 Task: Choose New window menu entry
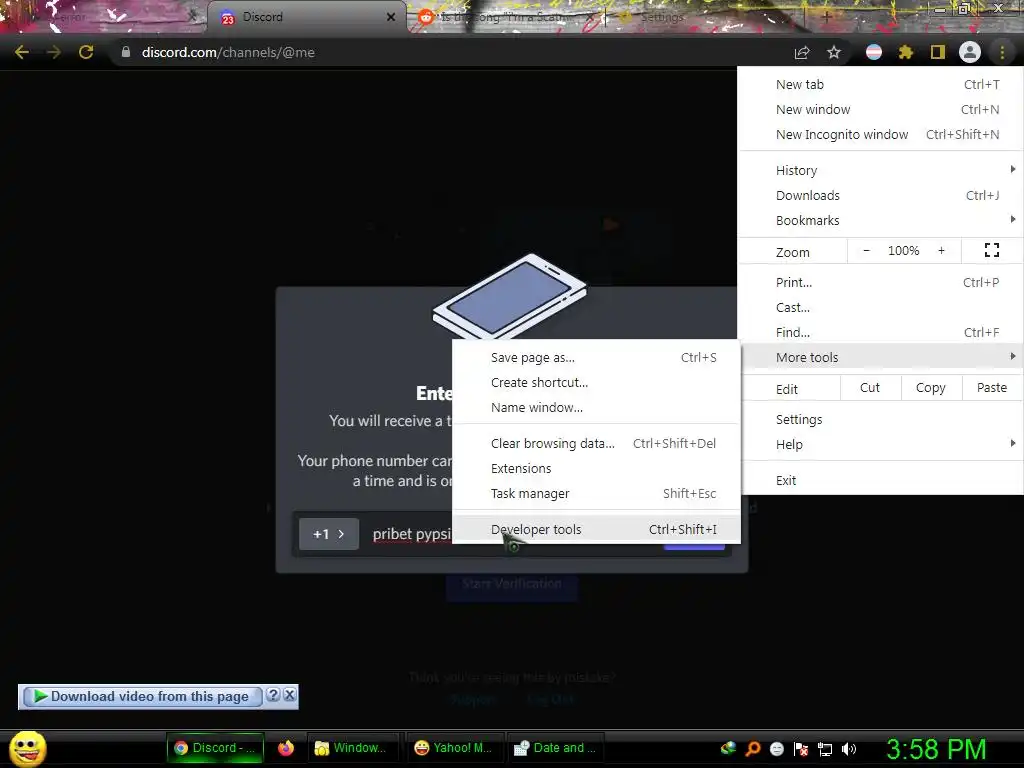881,110
